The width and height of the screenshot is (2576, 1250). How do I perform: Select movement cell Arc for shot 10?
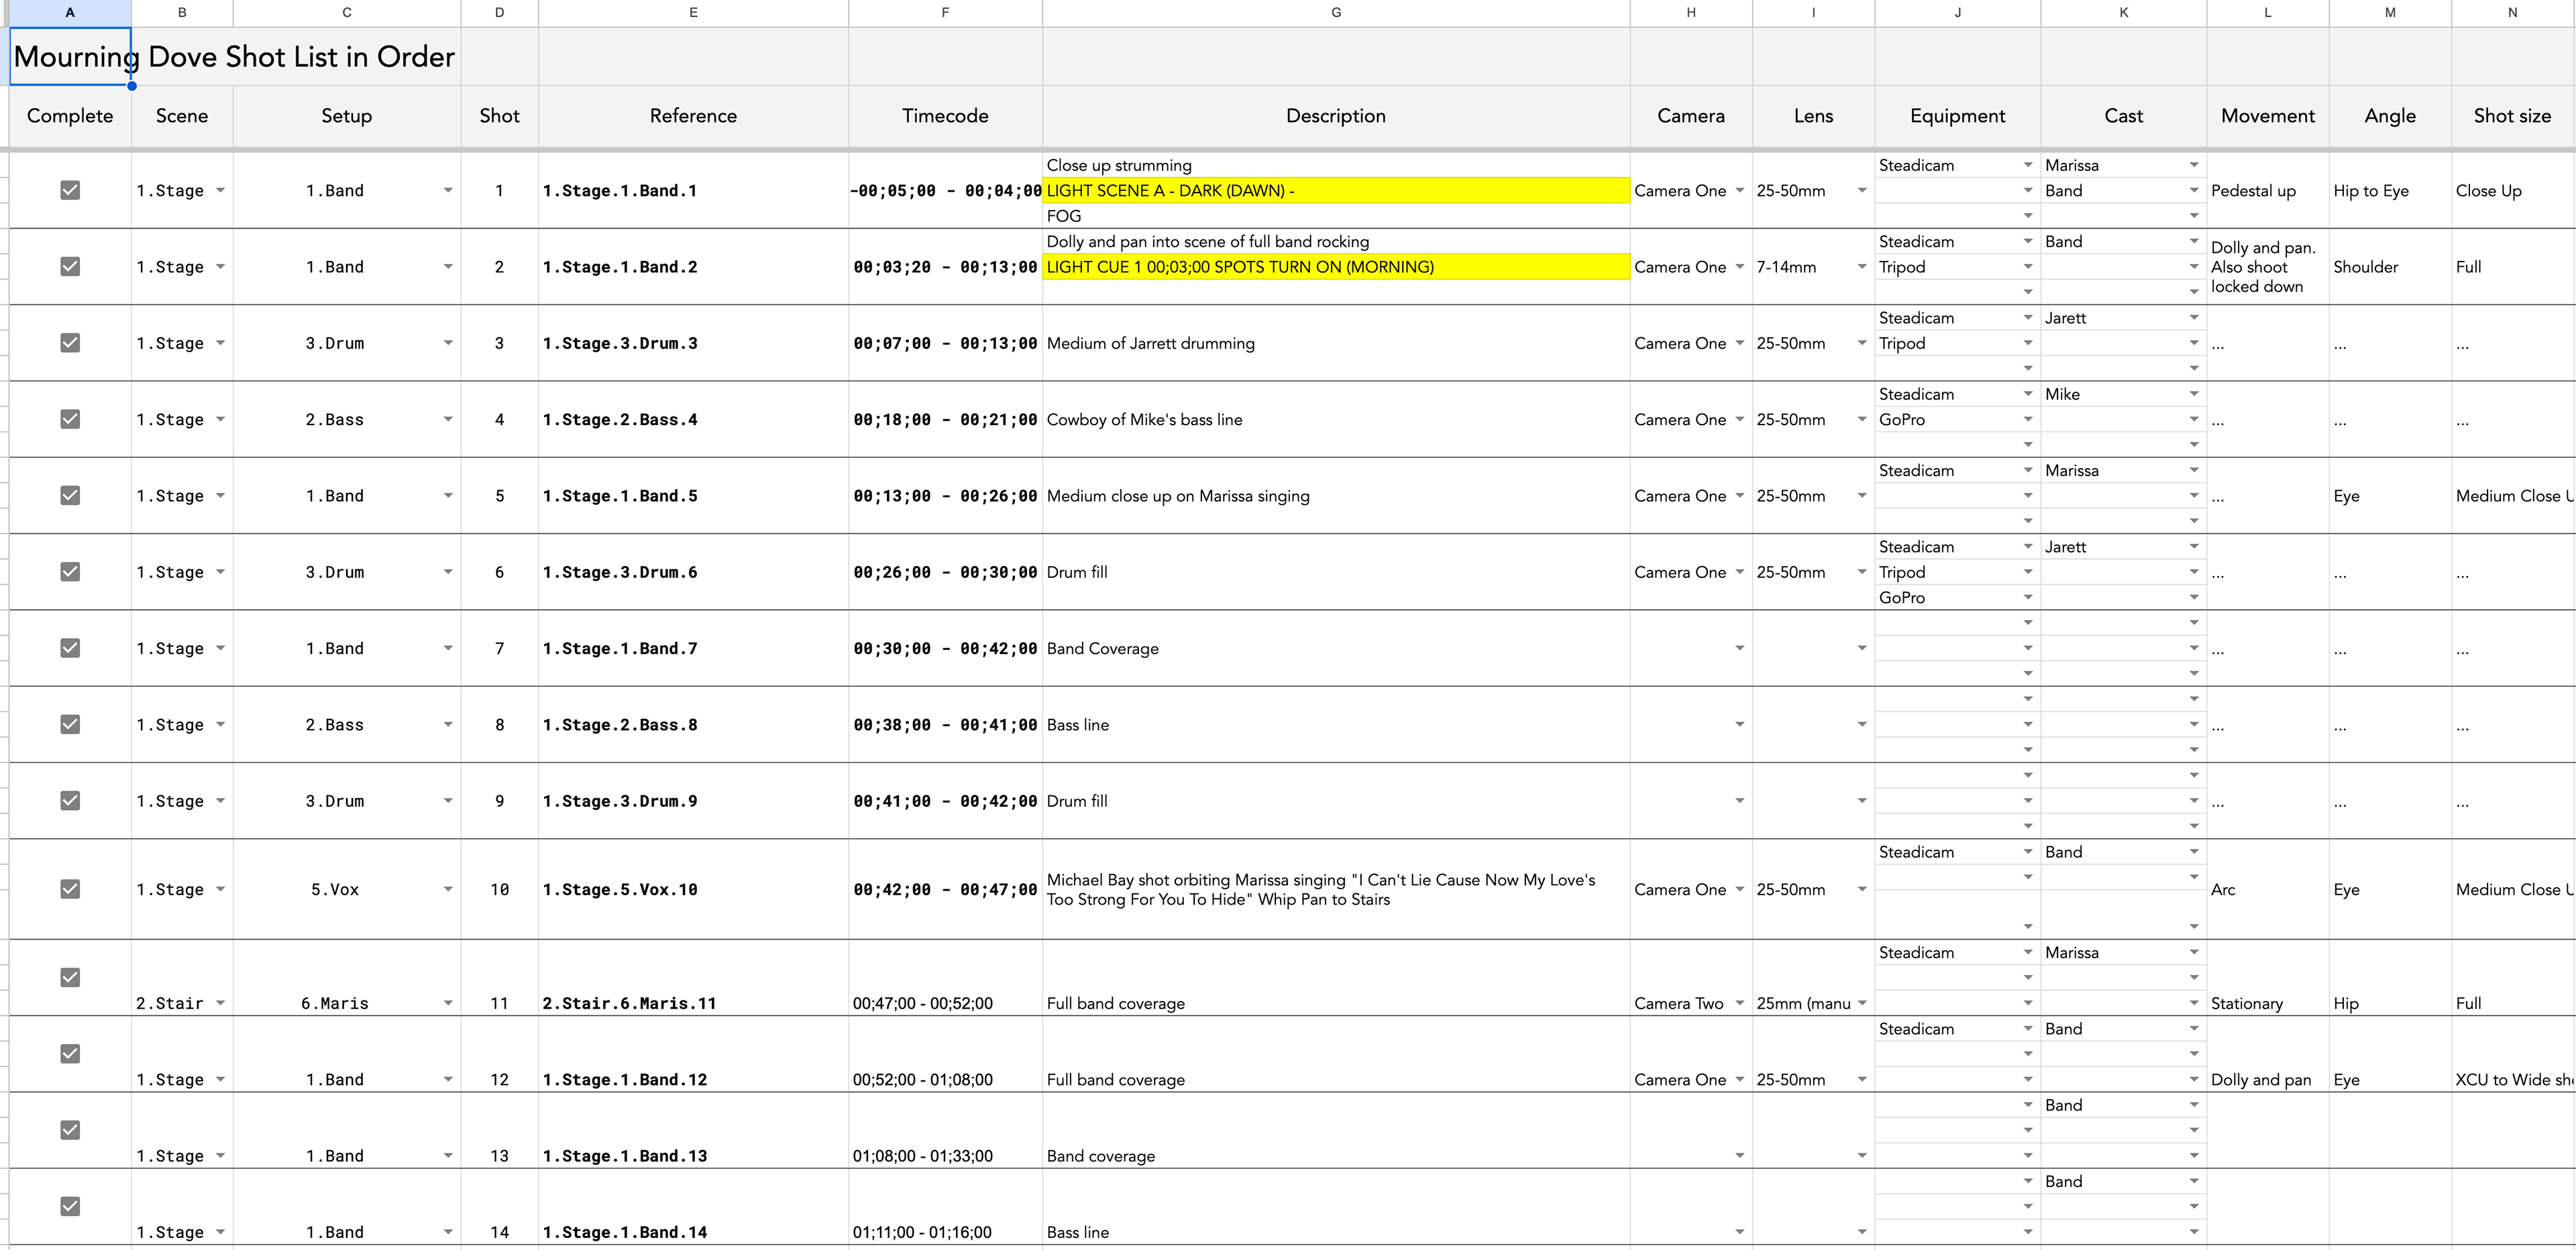(x=2267, y=889)
